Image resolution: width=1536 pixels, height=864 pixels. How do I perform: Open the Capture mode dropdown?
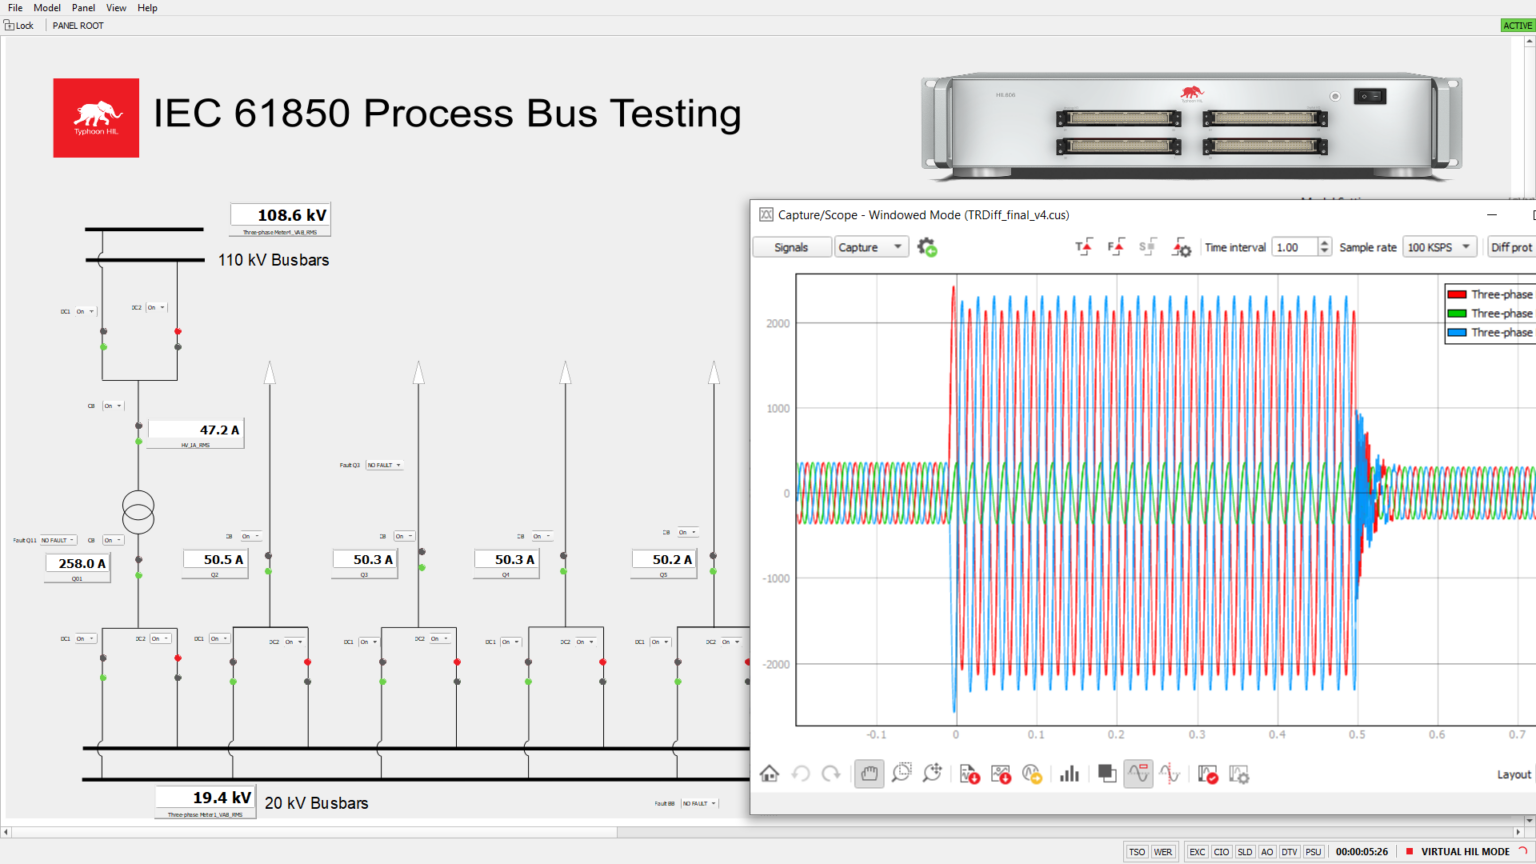coord(871,246)
